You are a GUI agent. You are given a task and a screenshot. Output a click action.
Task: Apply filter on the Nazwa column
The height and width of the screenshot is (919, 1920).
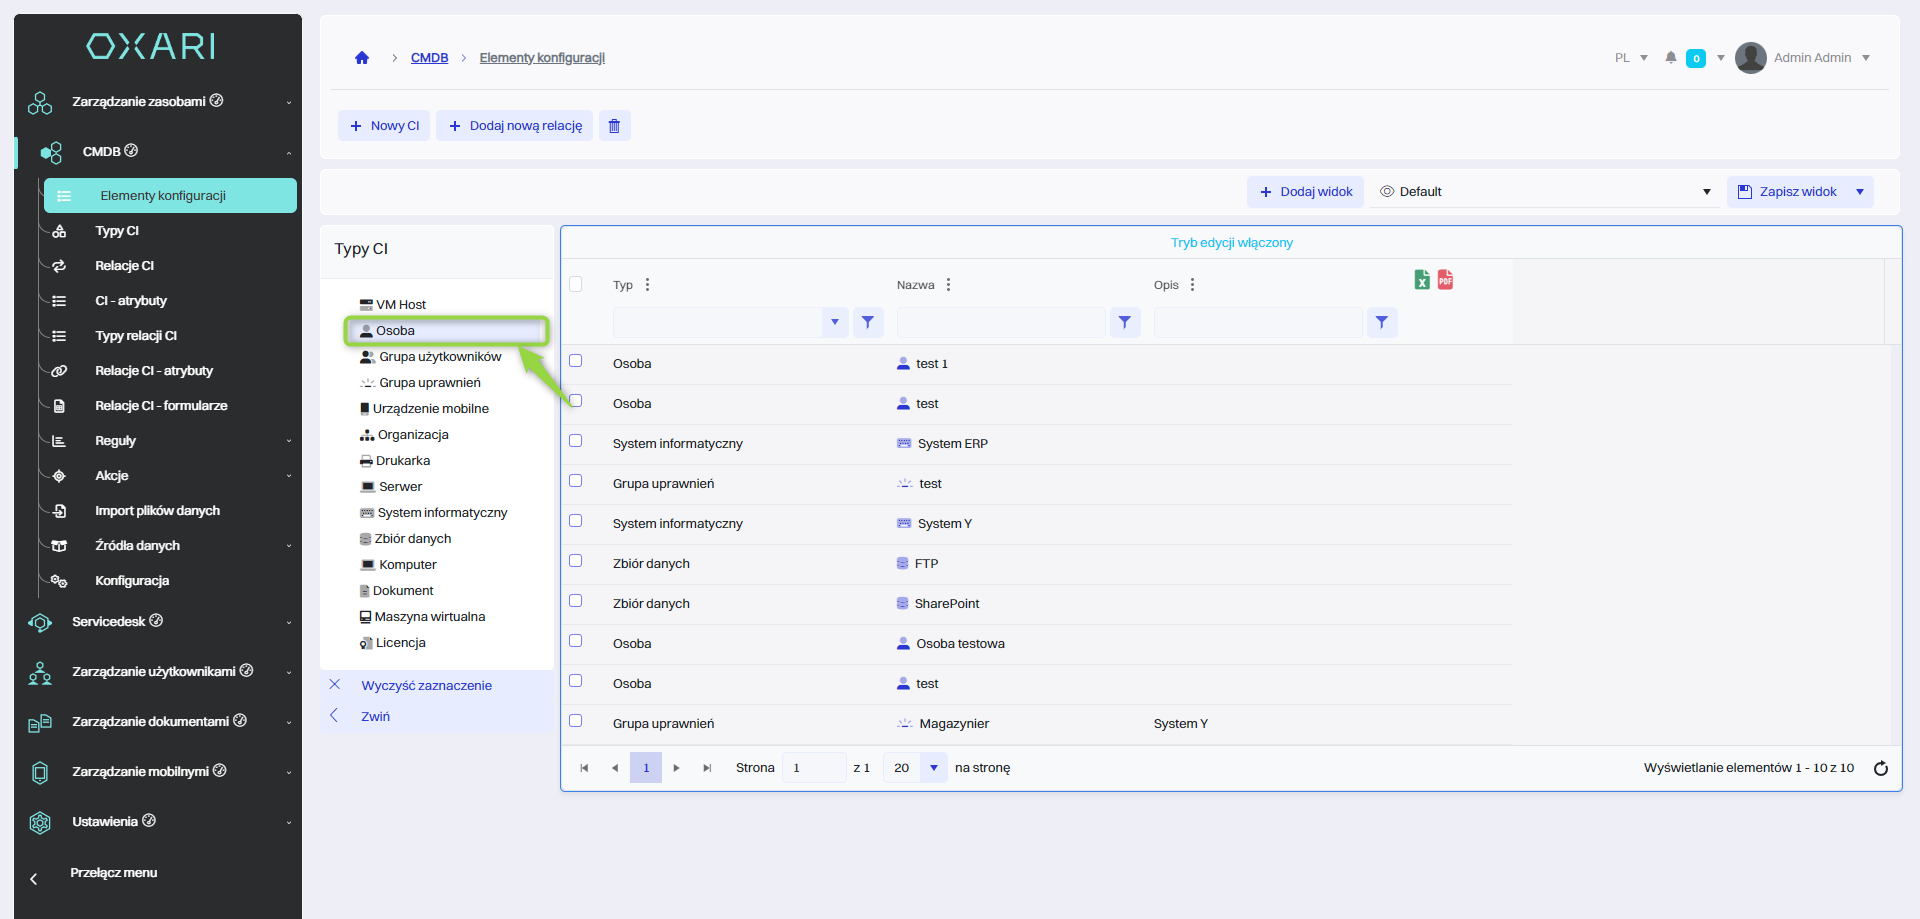(x=1125, y=322)
